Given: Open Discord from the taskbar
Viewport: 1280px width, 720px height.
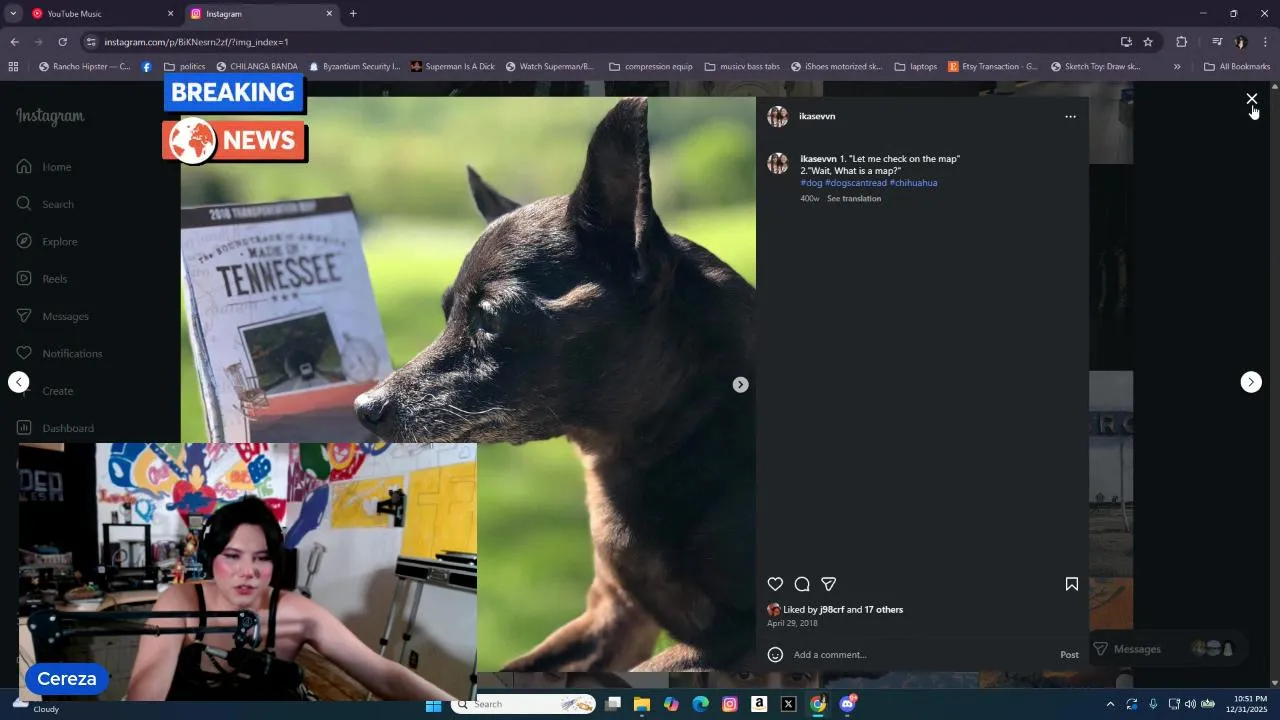Looking at the screenshot, I should click(x=848, y=705).
